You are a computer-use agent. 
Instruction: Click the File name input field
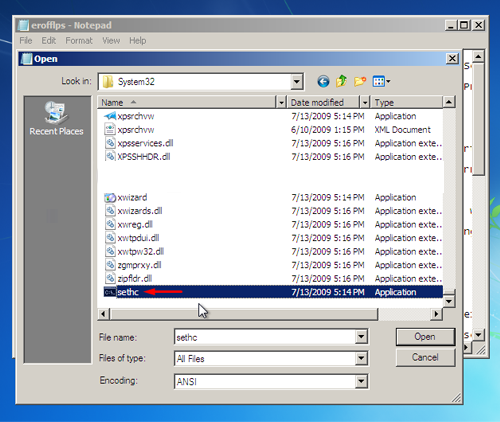tap(265, 337)
